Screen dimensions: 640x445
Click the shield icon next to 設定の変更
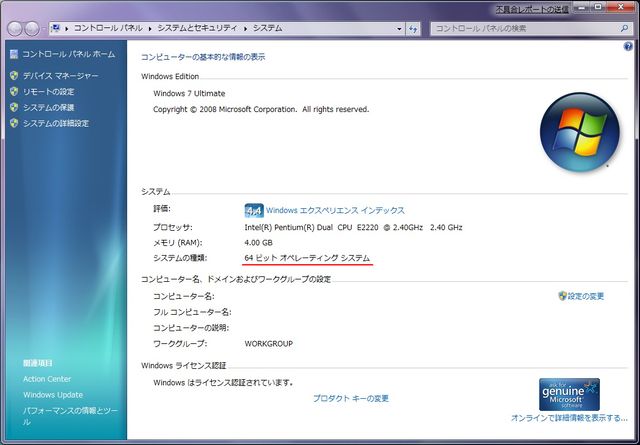[x=562, y=296]
